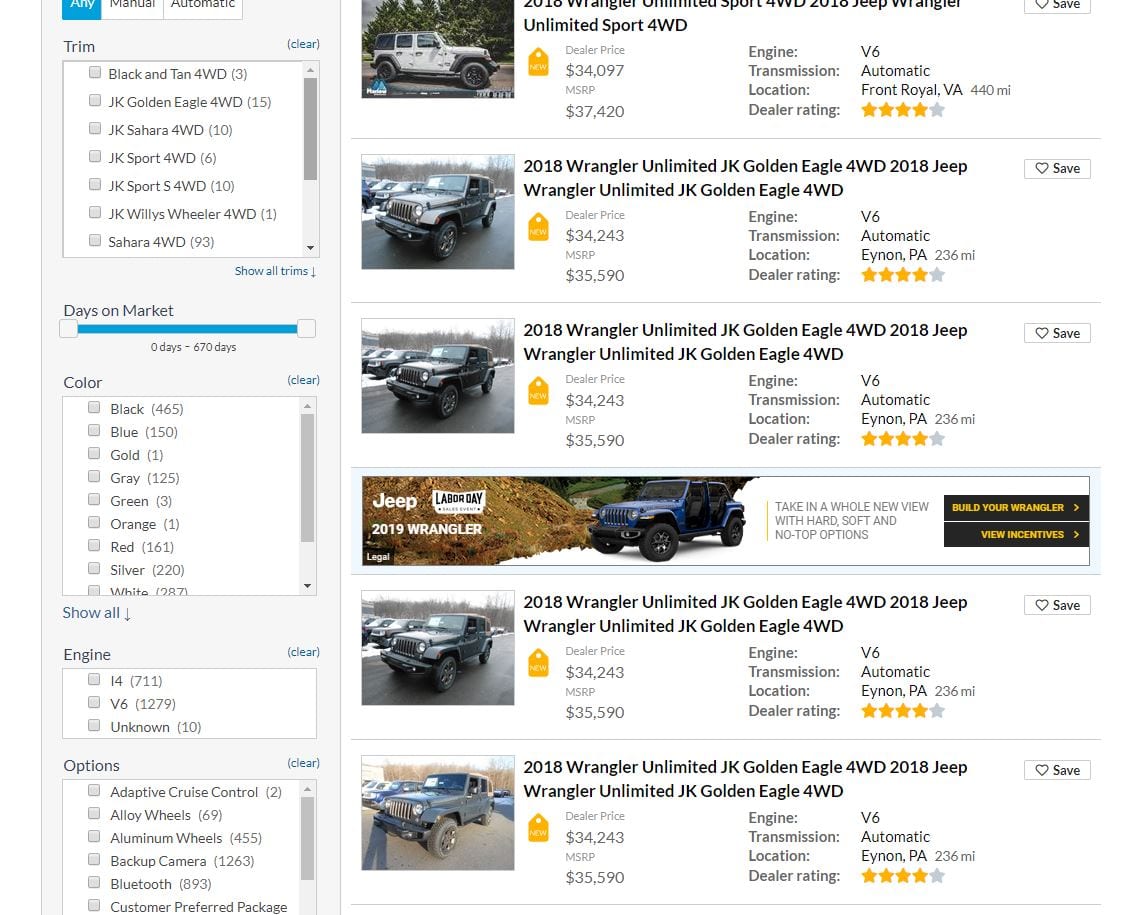Image resolution: width=1124 pixels, height=915 pixels.
Task: Filter by Black color
Action: click(94, 407)
